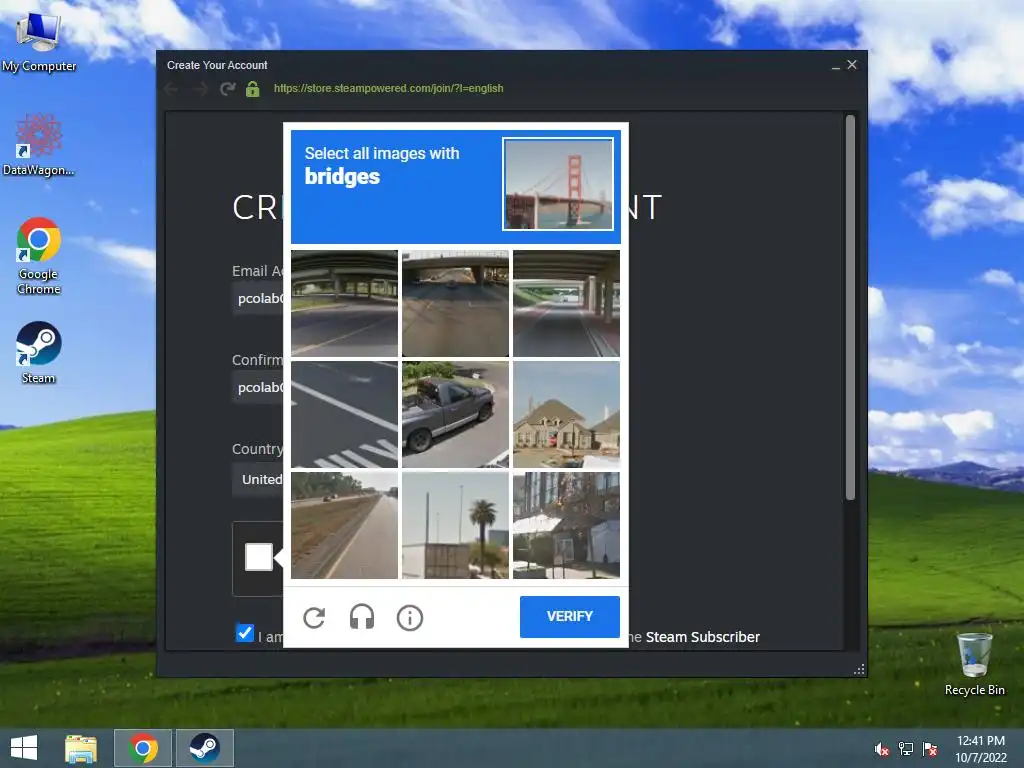Select the tile with the palm tree
Screen dimensions: 1024x768
click(x=455, y=526)
